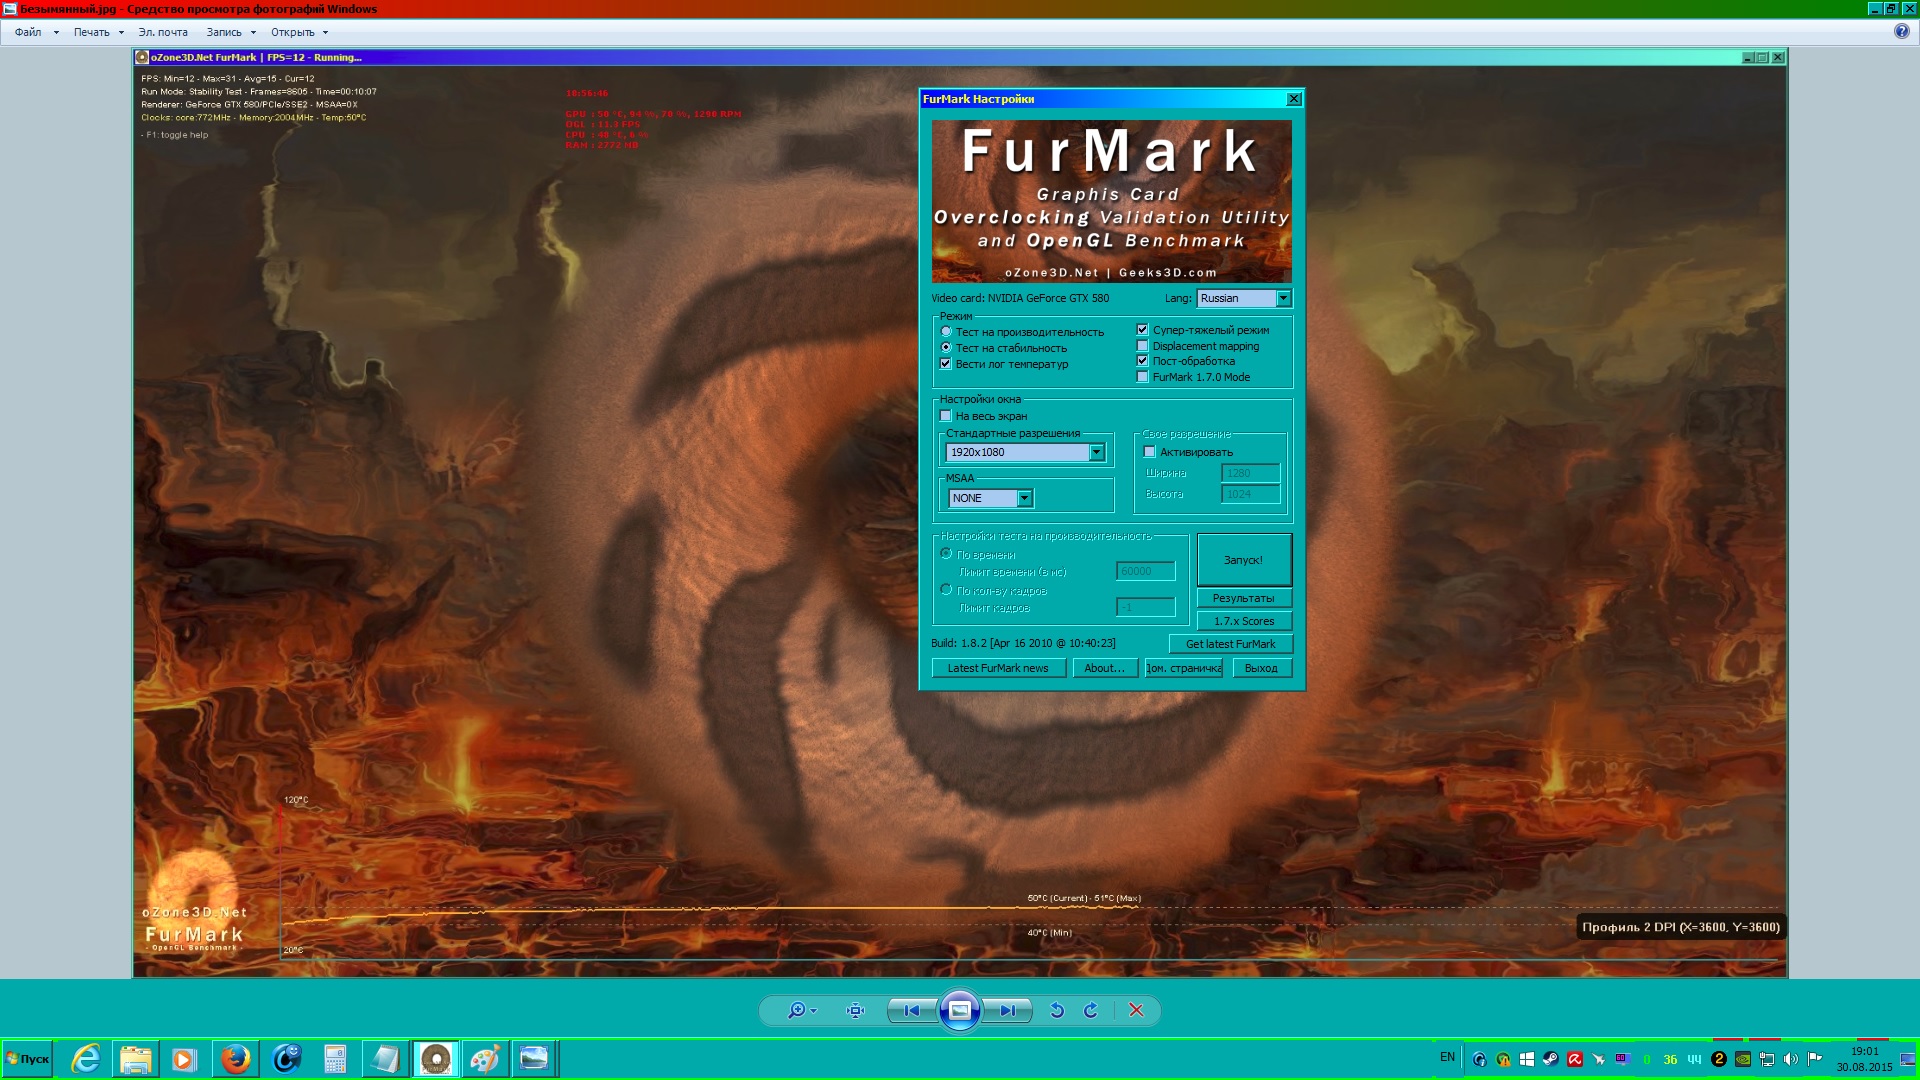This screenshot has height=1080, width=1920.
Task: Delete the photo with the red X
Action: tap(1136, 1011)
